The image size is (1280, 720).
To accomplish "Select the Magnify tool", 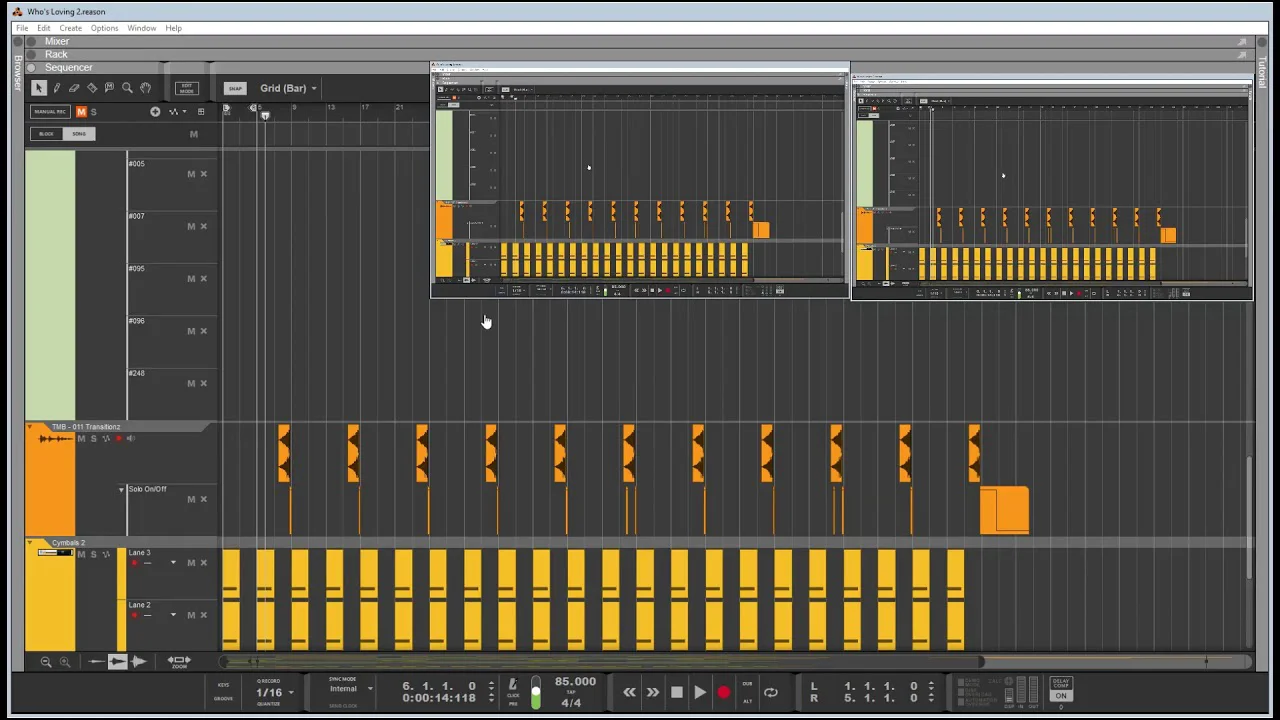I will tap(127, 88).
